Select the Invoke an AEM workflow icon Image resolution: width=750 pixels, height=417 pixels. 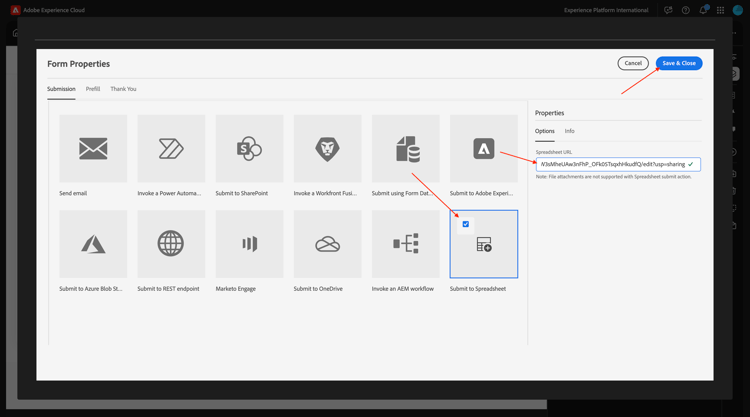(x=406, y=244)
